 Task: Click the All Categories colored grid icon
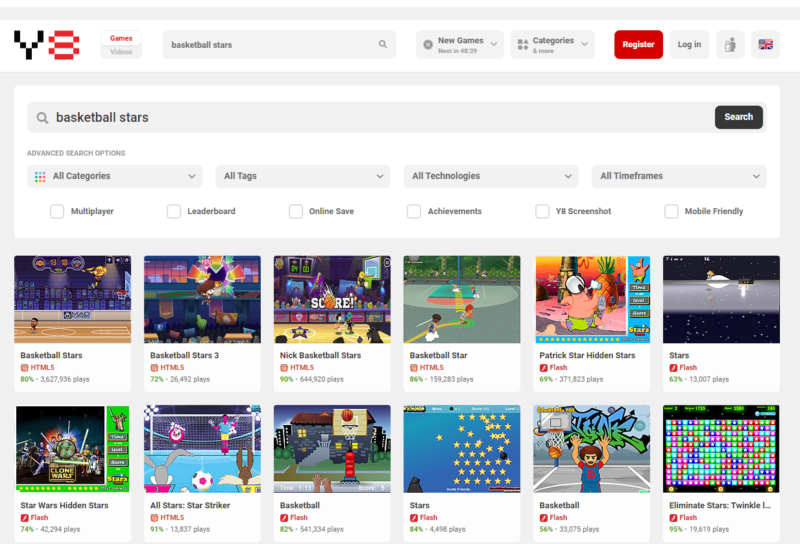click(x=40, y=177)
